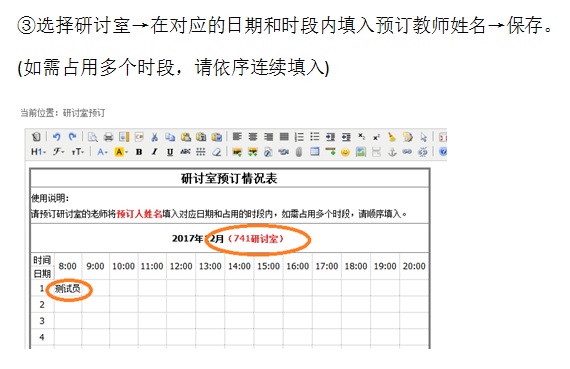Open the font family dropdown
Image resolution: width=570 pixels, height=369 pixels.
click(x=58, y=152)
